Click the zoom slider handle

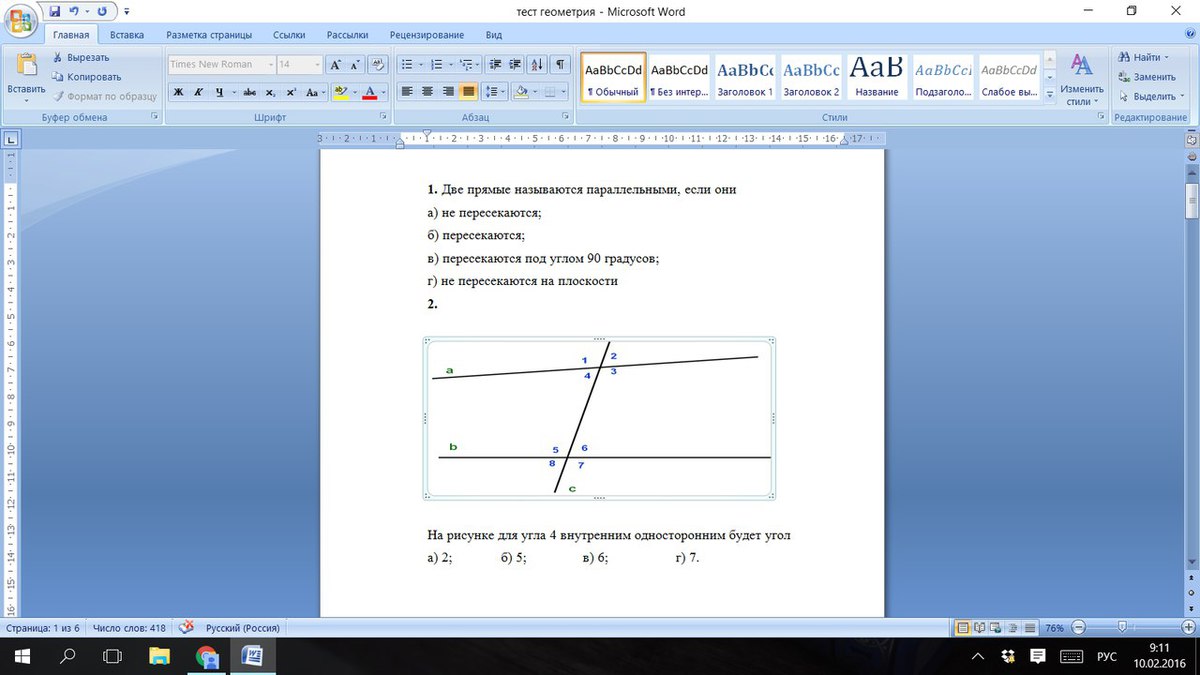pyautogui.click(x=1122, y=628)
